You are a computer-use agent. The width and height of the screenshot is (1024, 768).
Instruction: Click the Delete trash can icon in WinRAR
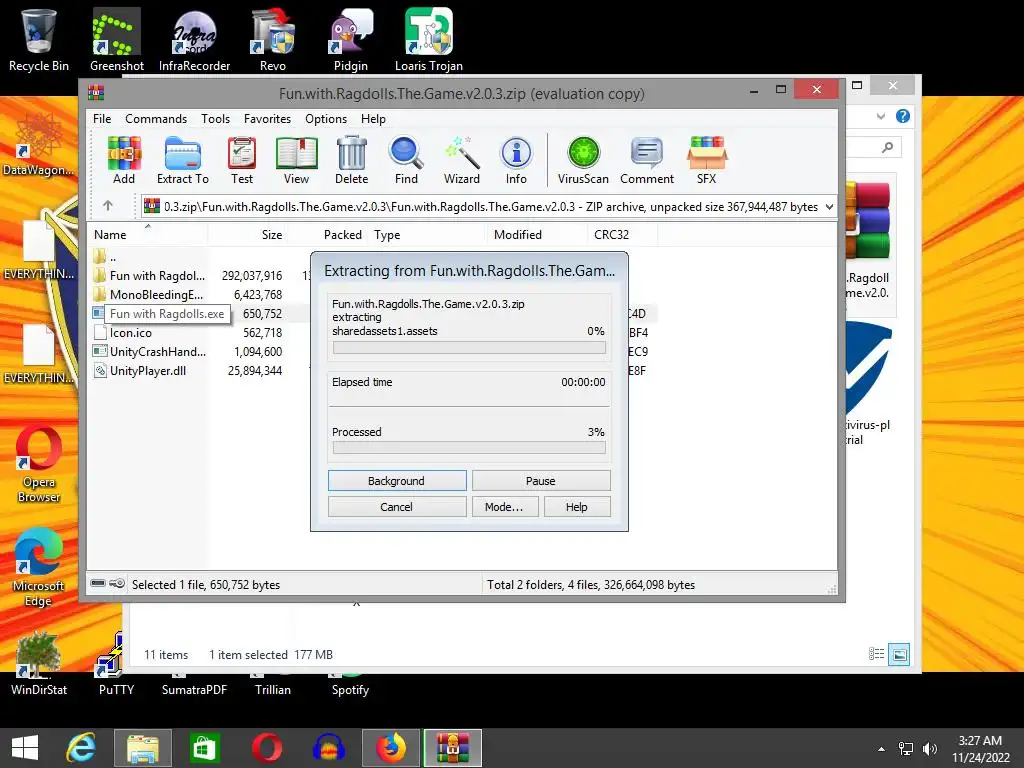[351, 161]
